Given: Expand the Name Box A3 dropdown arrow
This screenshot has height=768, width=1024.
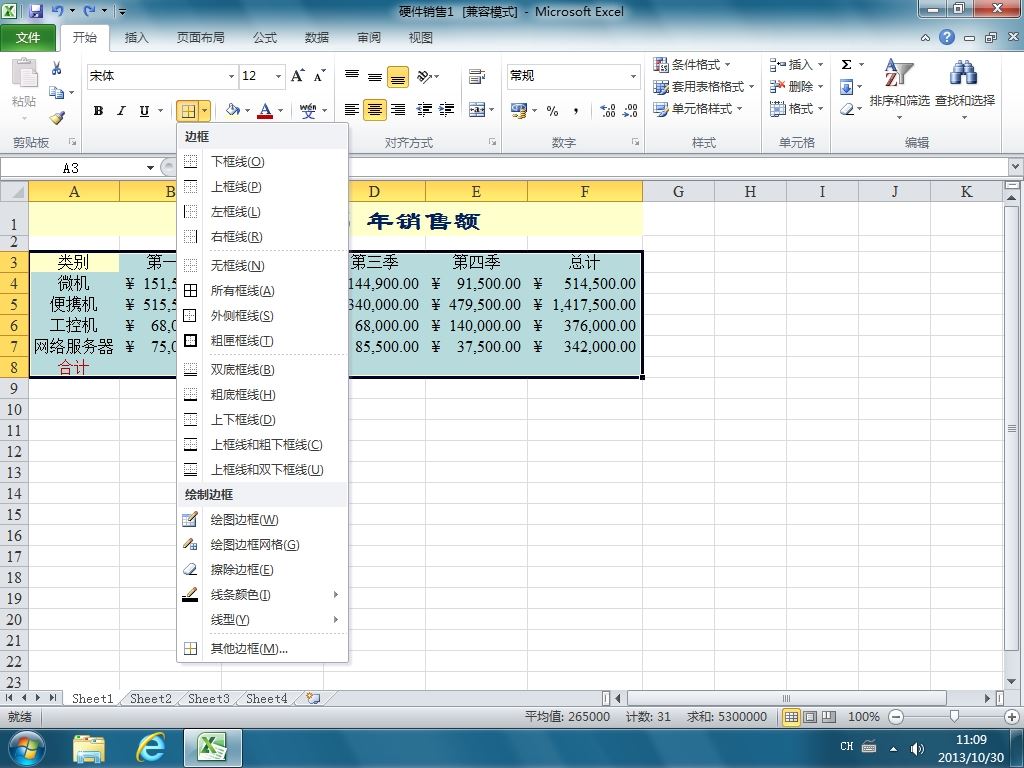Looking at the screenshot, I should 150,168.
